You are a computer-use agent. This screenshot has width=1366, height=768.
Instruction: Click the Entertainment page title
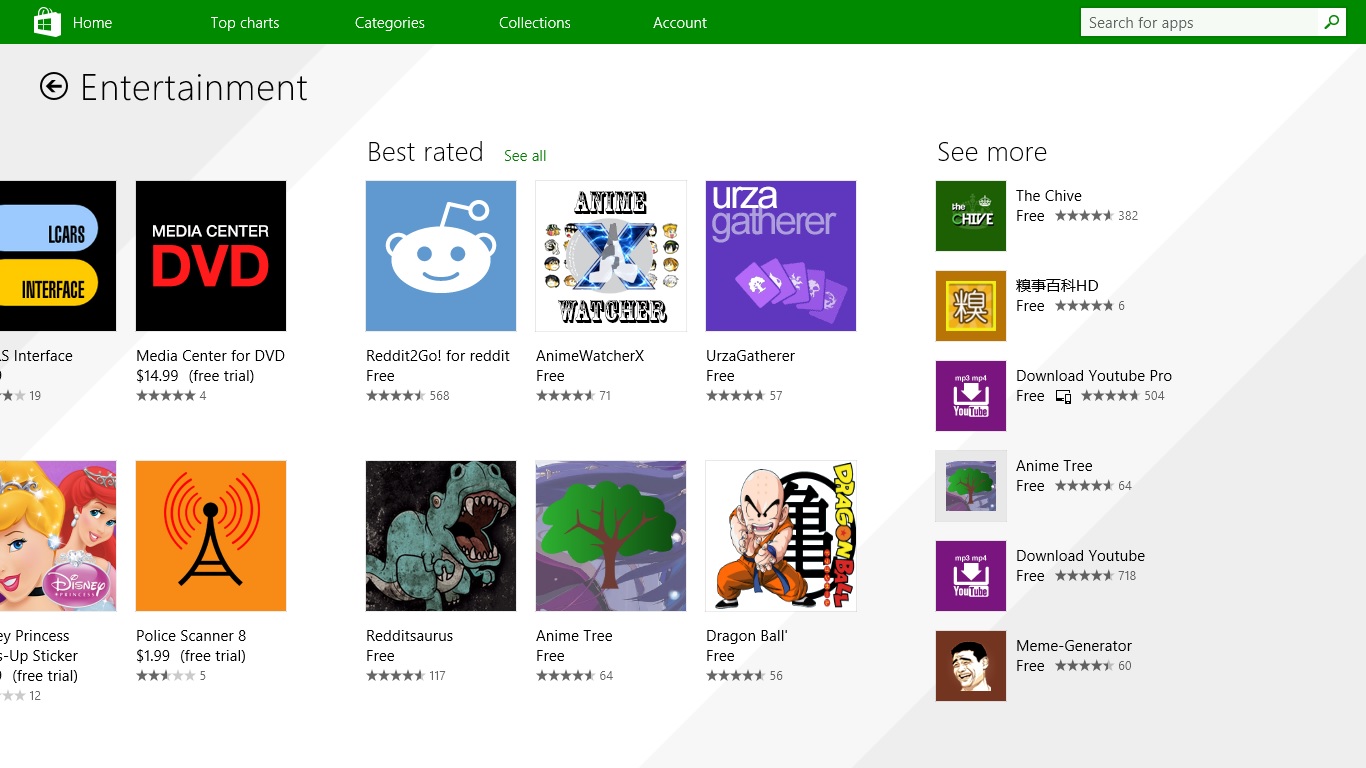pyautogui.click(x=194, y=88)
